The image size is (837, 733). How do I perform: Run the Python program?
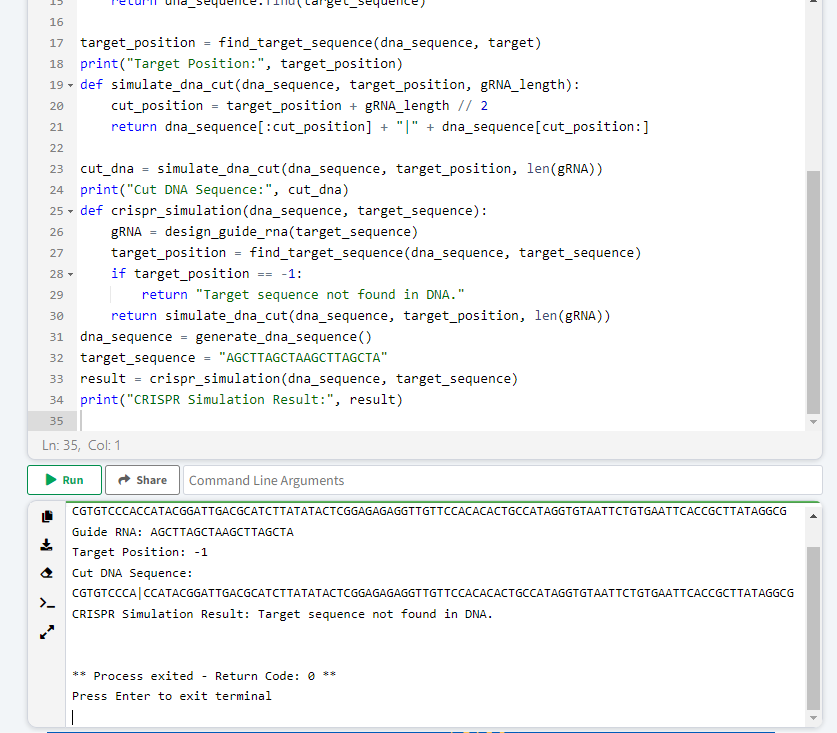pos(64,480)
